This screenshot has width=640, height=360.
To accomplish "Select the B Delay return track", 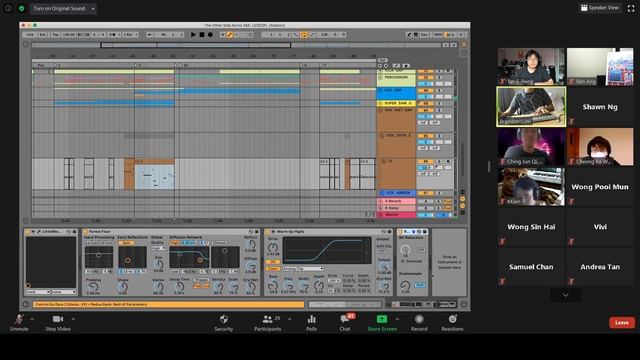I will point(396,208).
